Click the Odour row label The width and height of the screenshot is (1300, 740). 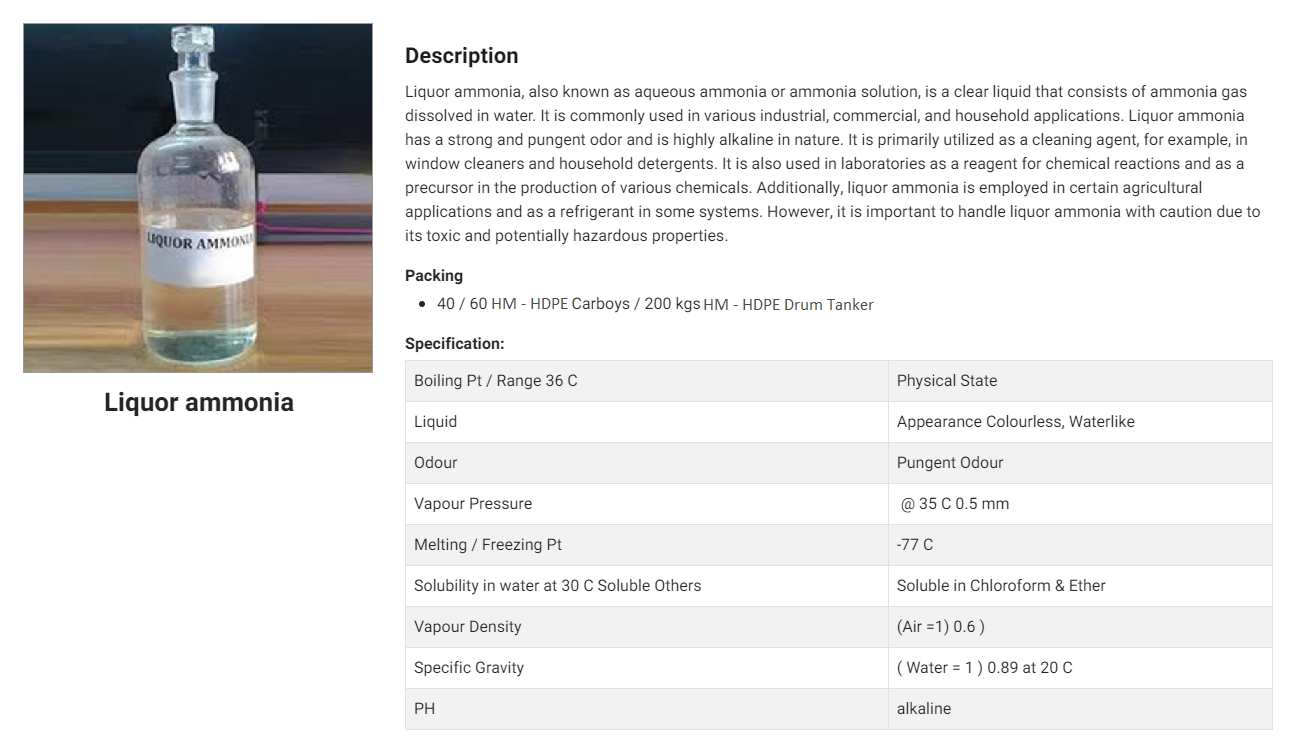pos(436,463)
